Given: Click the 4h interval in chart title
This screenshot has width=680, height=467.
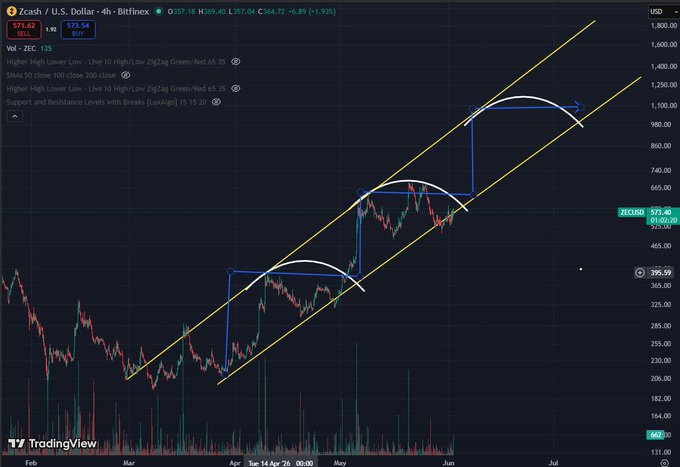Looking at the screenshot, I should [x=106, y=11].
